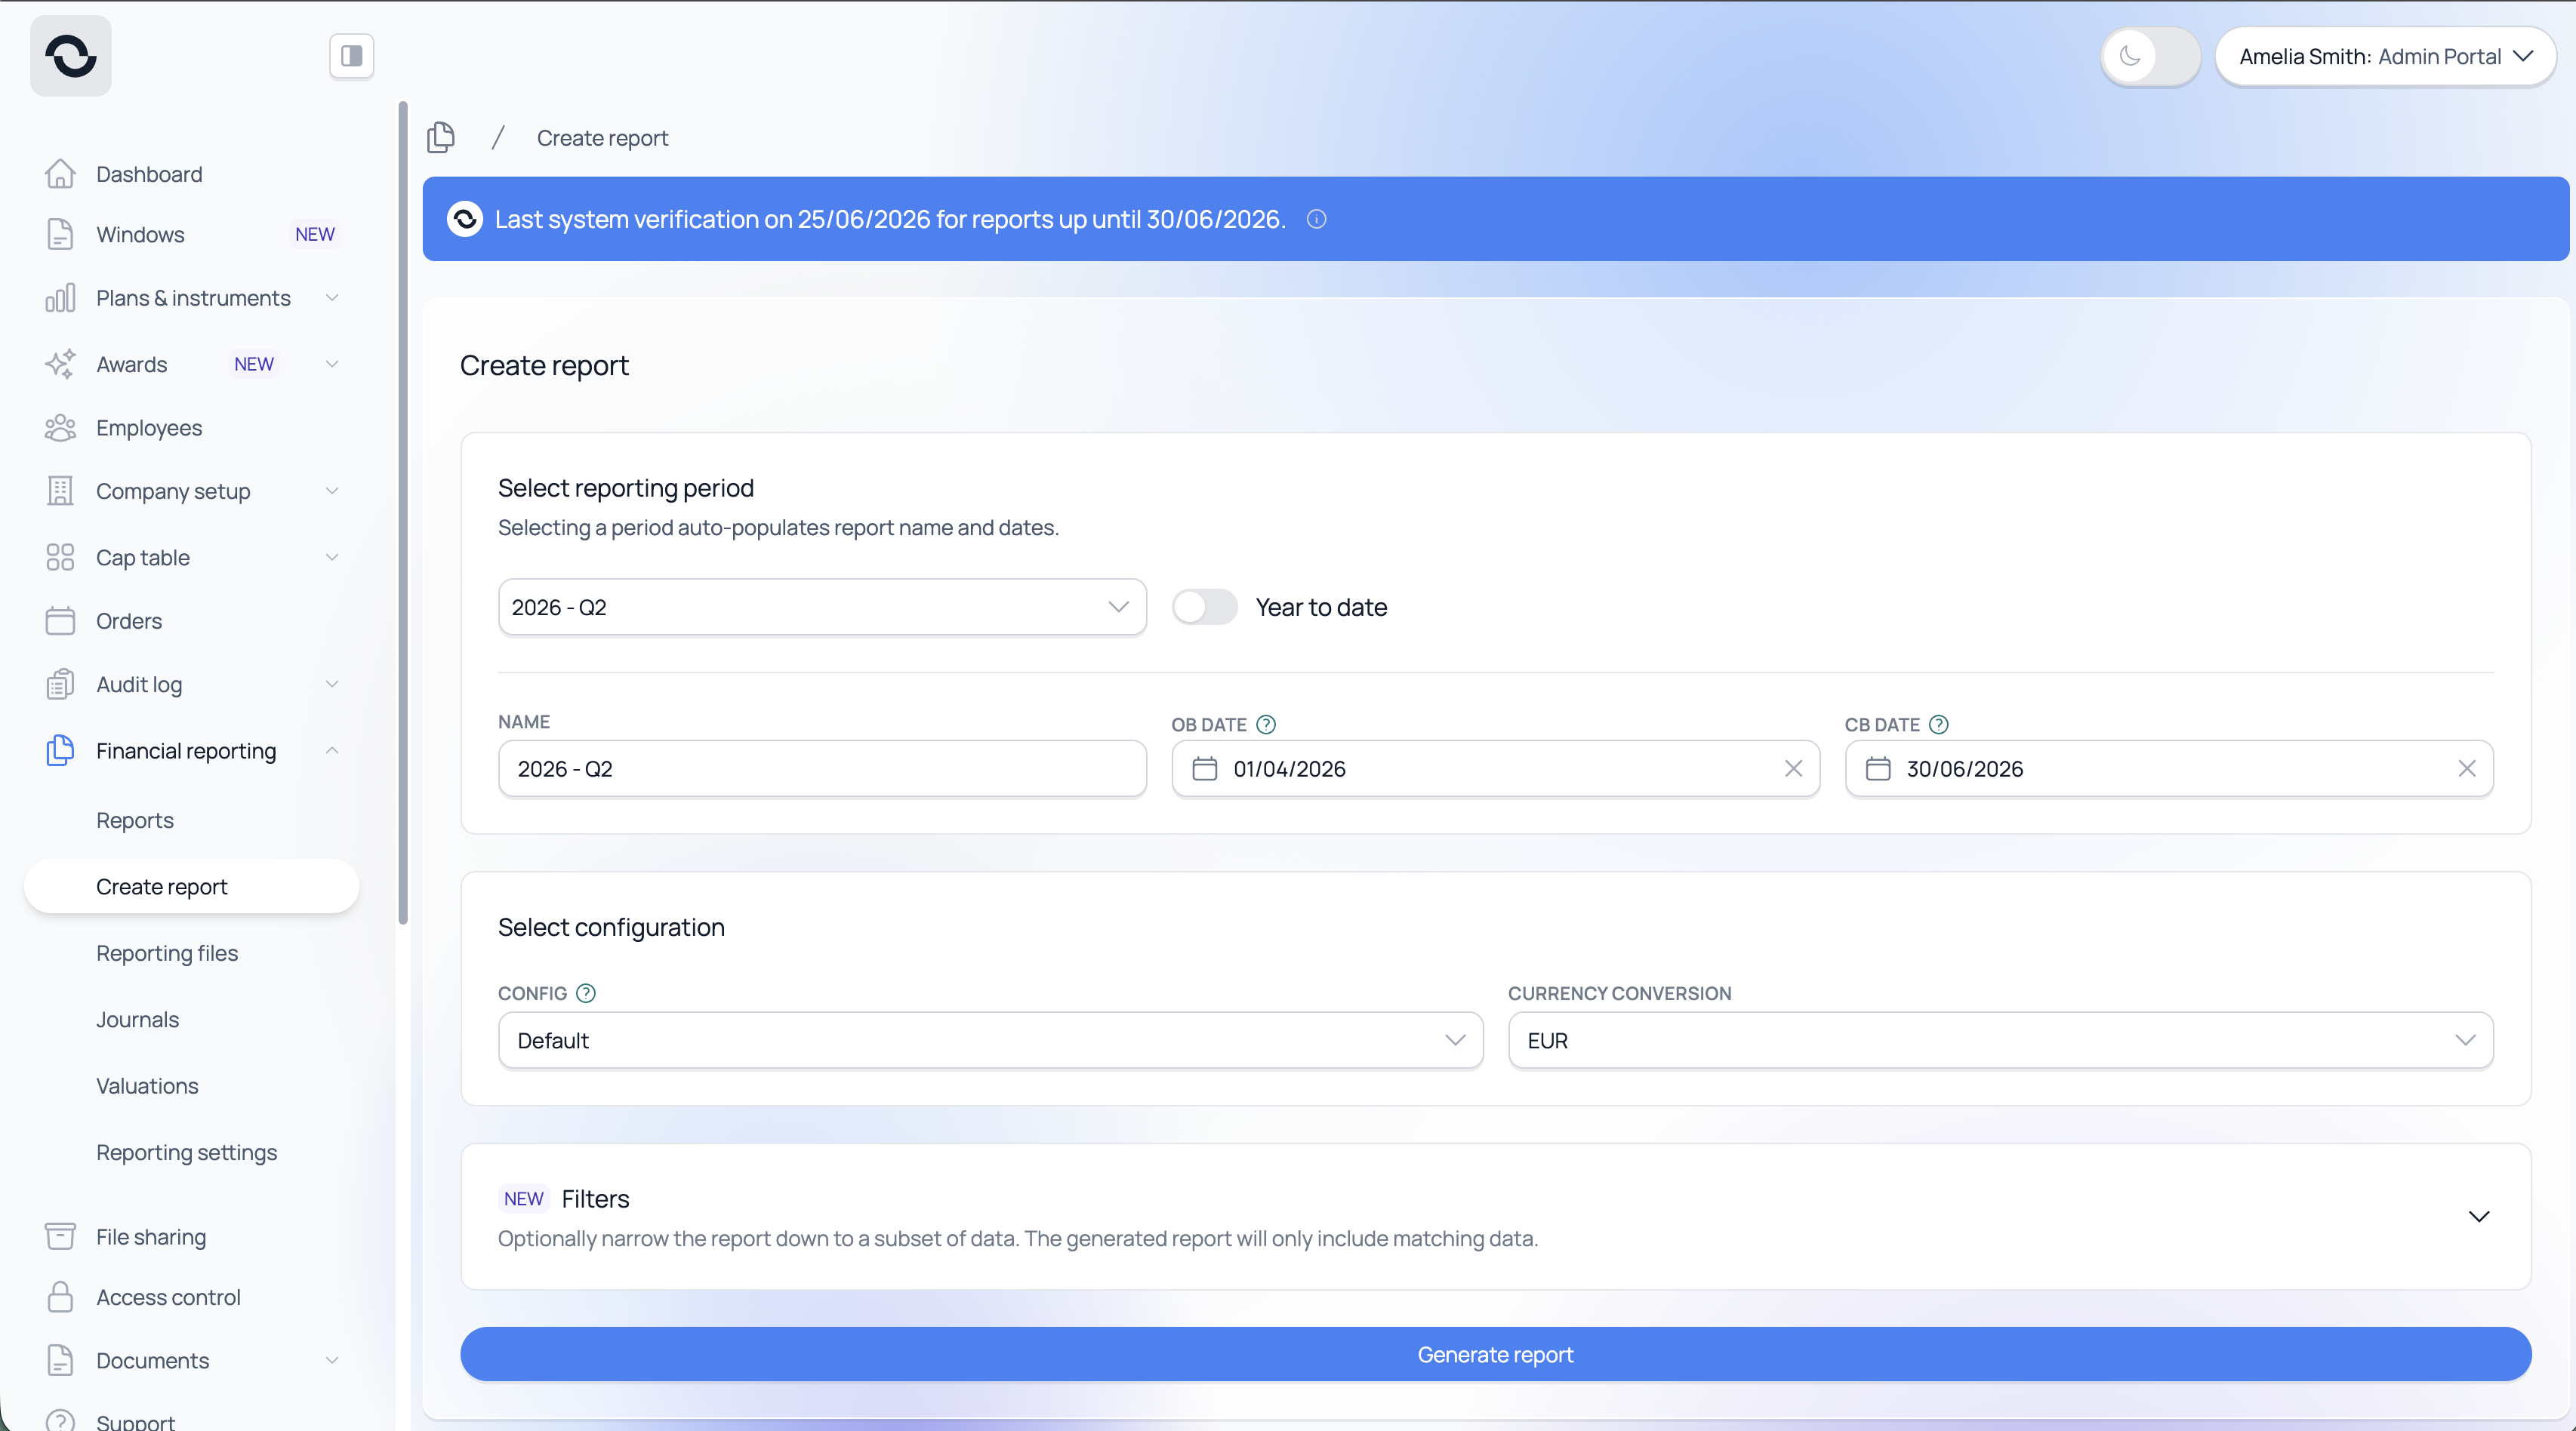Collapse the Financial reporting chevron
Image resolution: width=2576 pixels, height=1431 pixels.
pos(332,750)
